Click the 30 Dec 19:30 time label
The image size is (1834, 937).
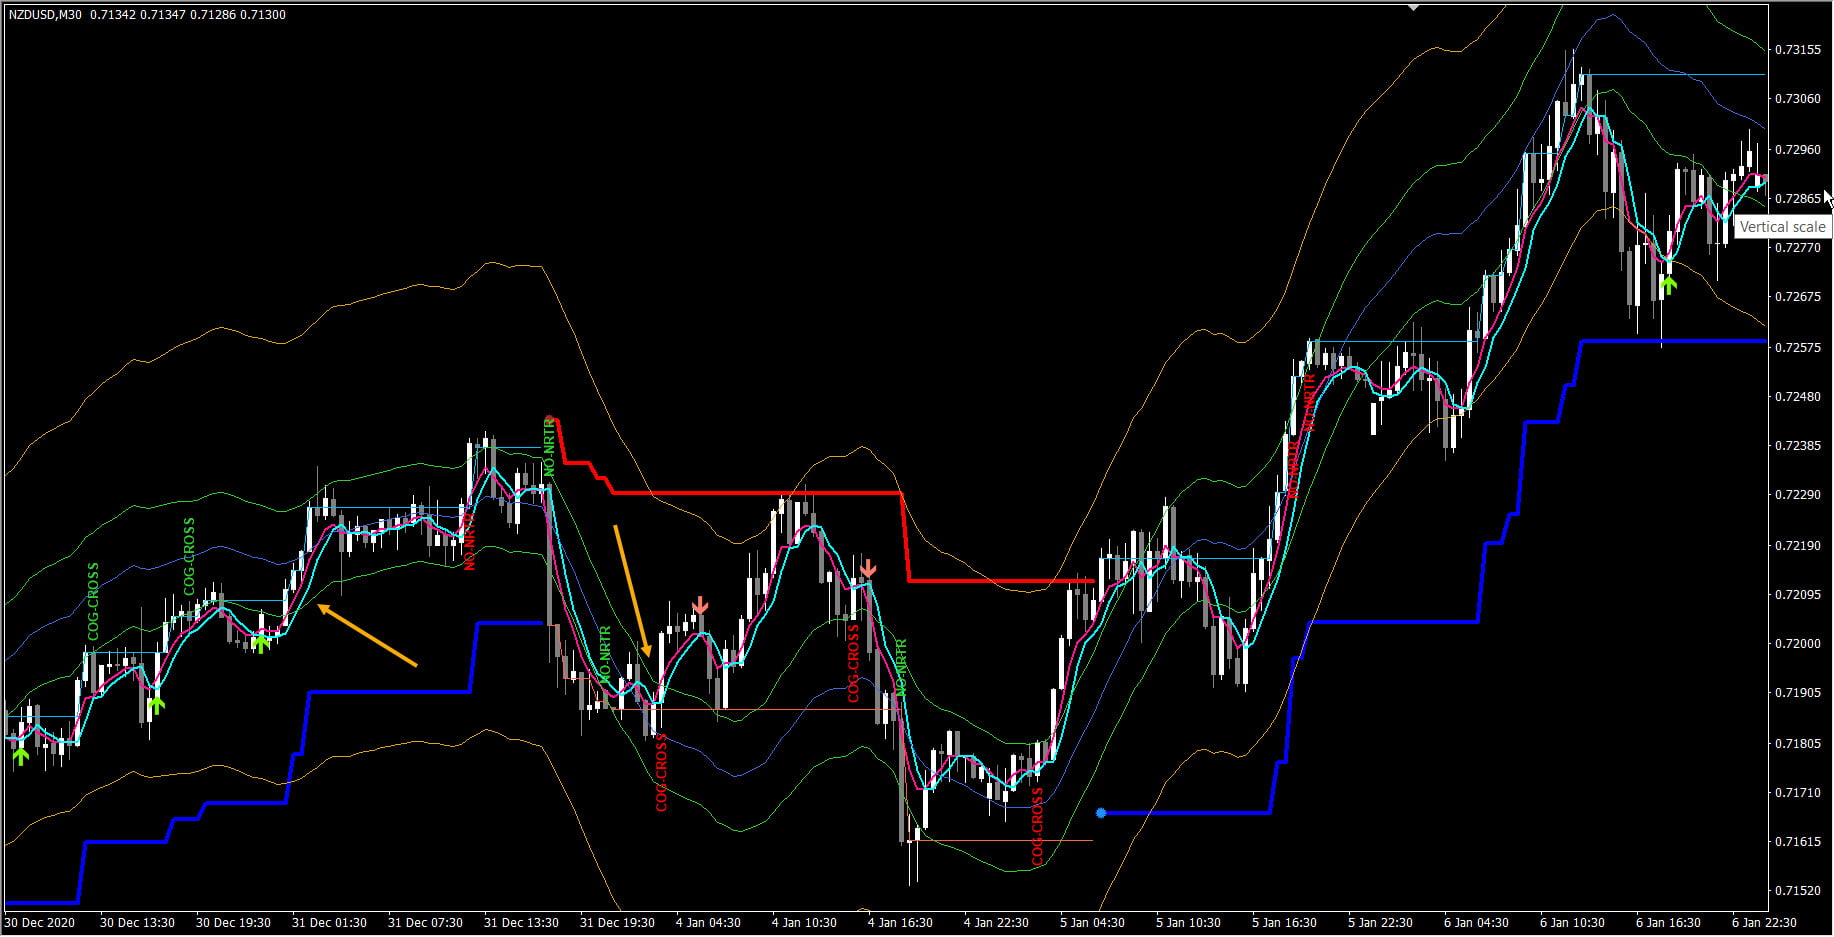click(x=233, y=923)
